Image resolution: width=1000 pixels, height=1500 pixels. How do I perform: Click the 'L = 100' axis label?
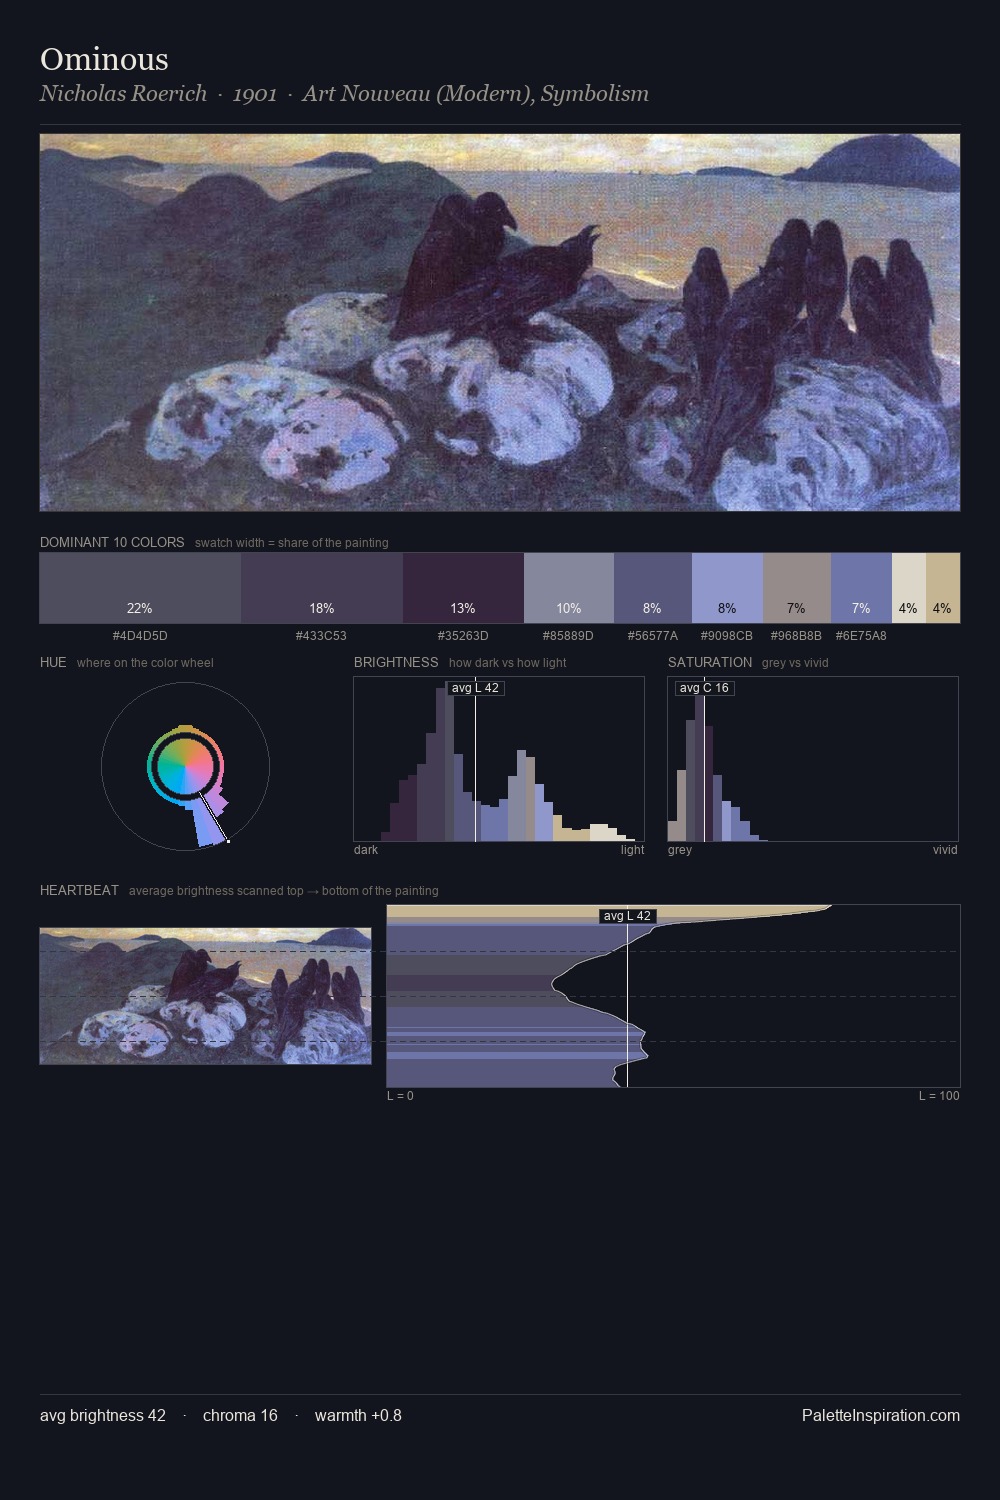(x=939, y=1096)
